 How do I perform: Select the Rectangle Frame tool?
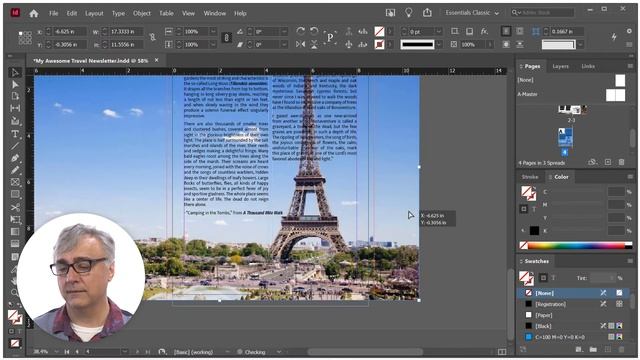coord(15,182)
